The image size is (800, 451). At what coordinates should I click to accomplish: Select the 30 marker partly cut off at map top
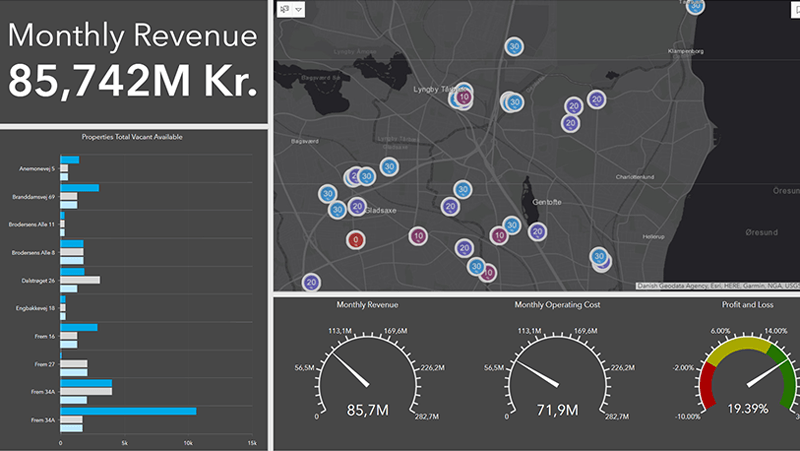tap(697, 5)
